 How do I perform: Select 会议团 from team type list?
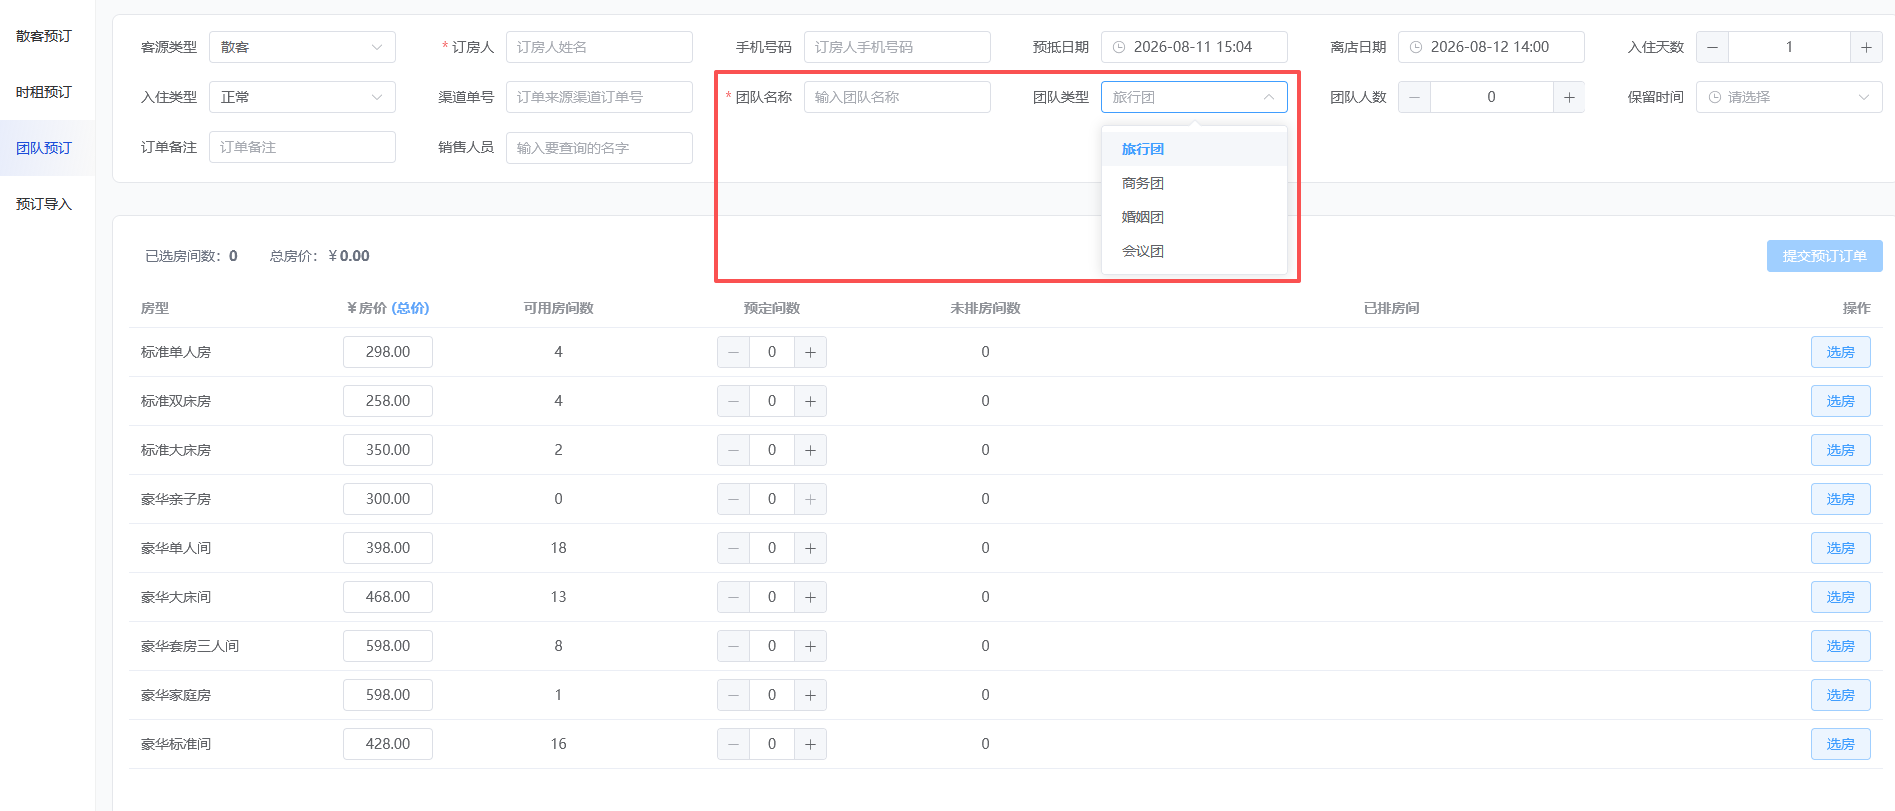pyautogui.click(x=1194, y=251)
